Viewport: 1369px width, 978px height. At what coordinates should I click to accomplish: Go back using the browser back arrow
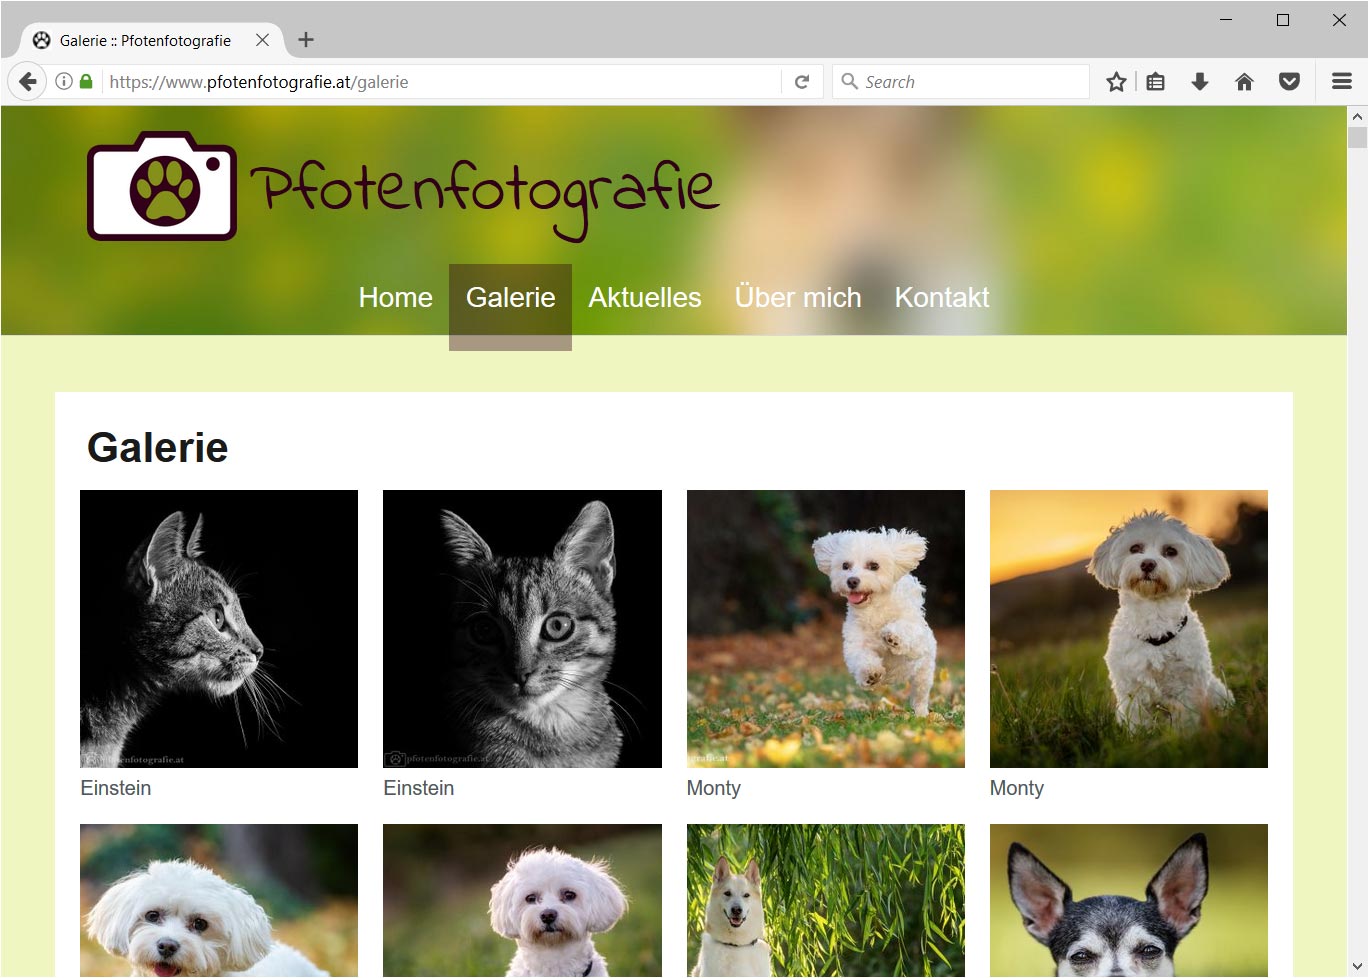click(x=28, y=82)
